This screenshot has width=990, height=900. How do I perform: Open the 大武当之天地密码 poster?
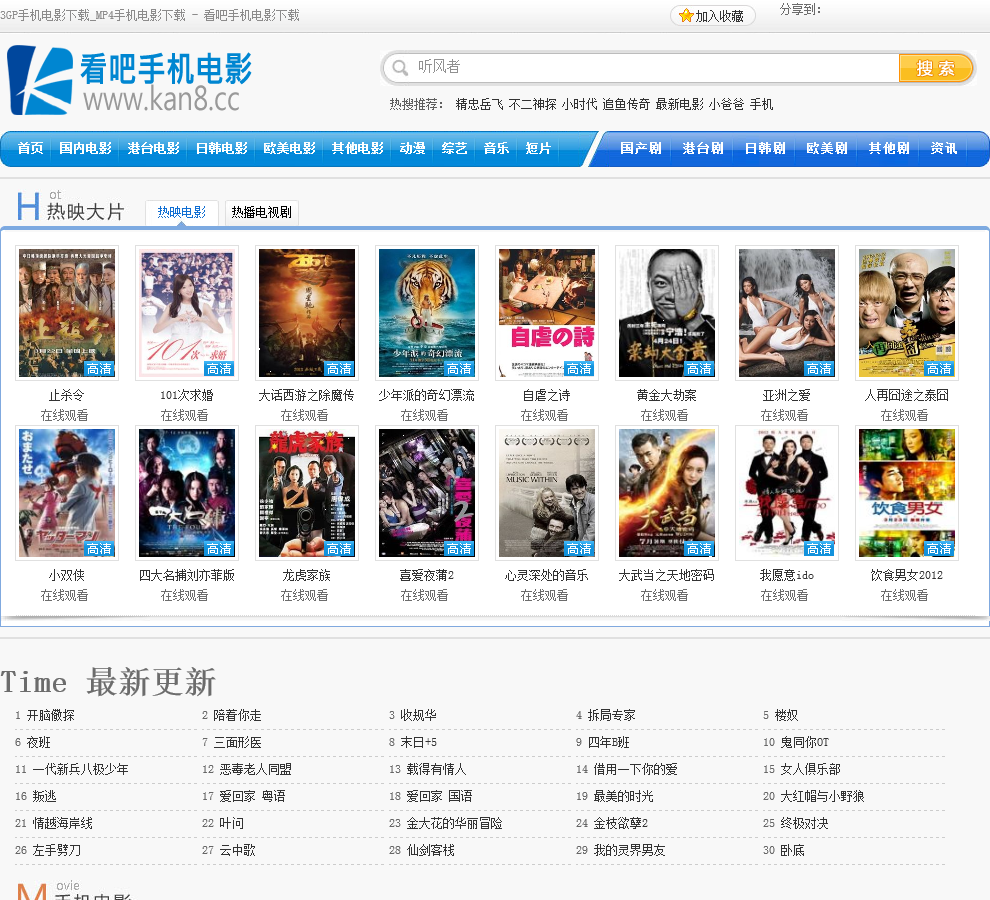pos(667,493)
